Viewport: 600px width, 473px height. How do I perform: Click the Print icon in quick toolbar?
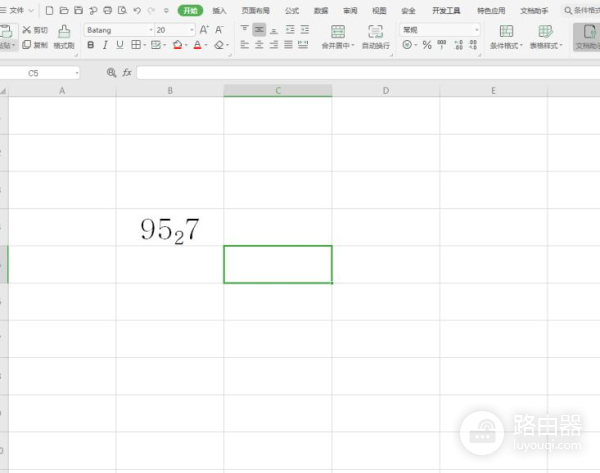(107, 10)
